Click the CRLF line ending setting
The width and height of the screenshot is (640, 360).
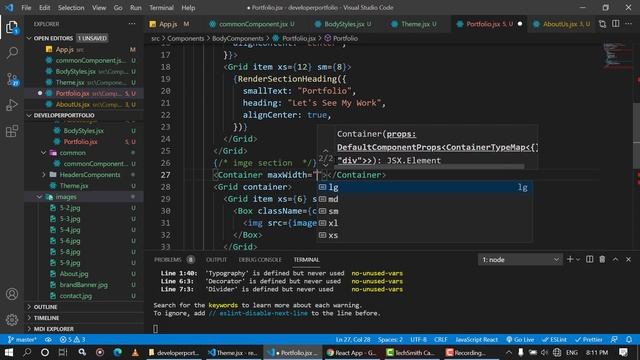440,340
